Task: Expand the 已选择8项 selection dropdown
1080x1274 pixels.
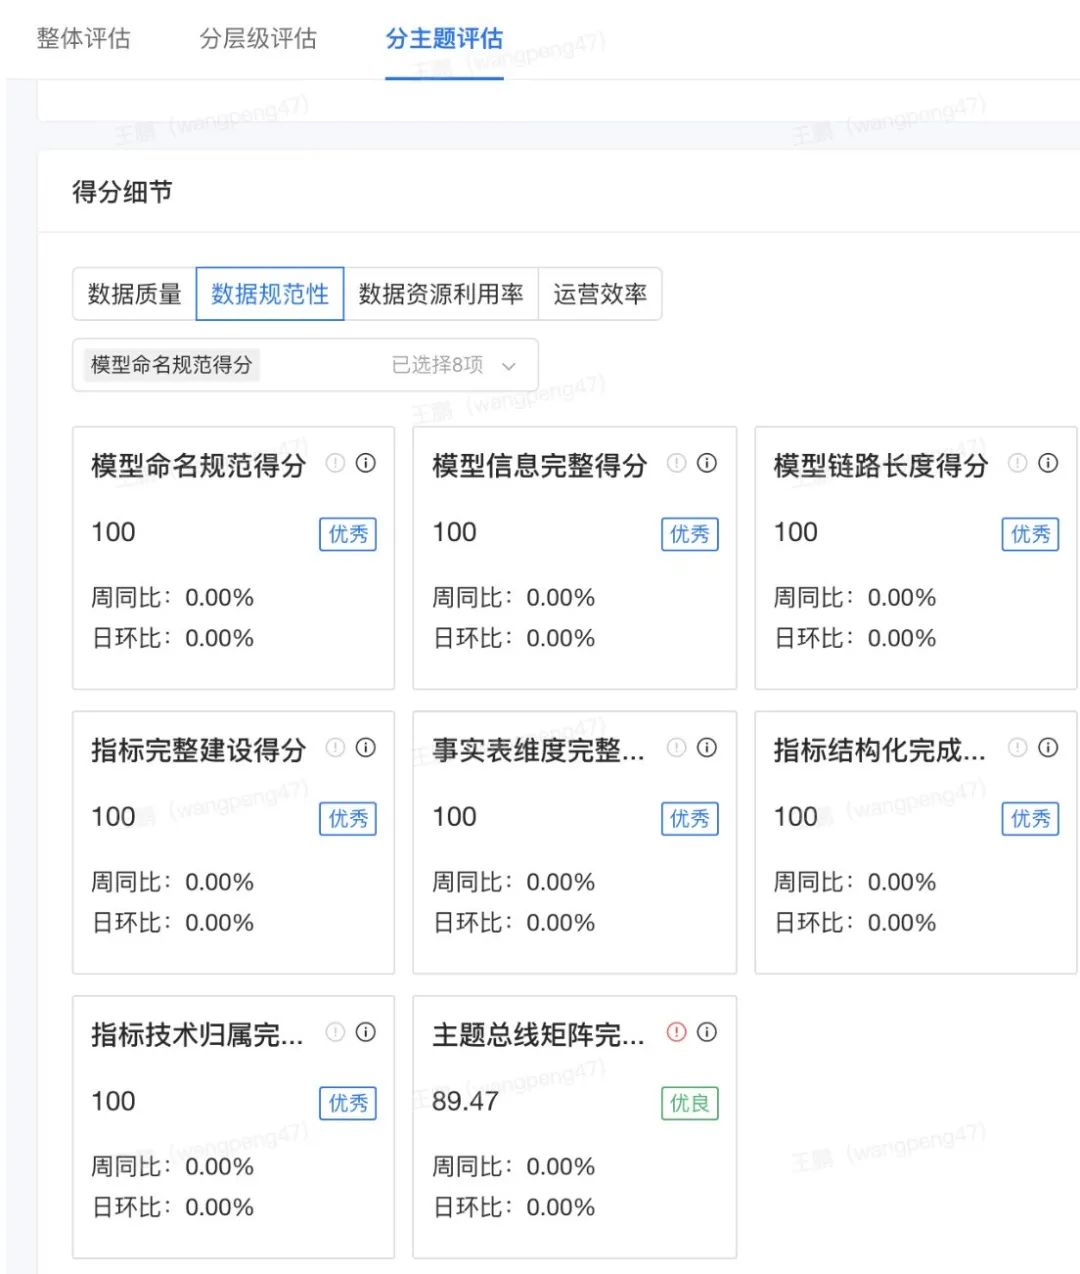Action: click(441, 365)
